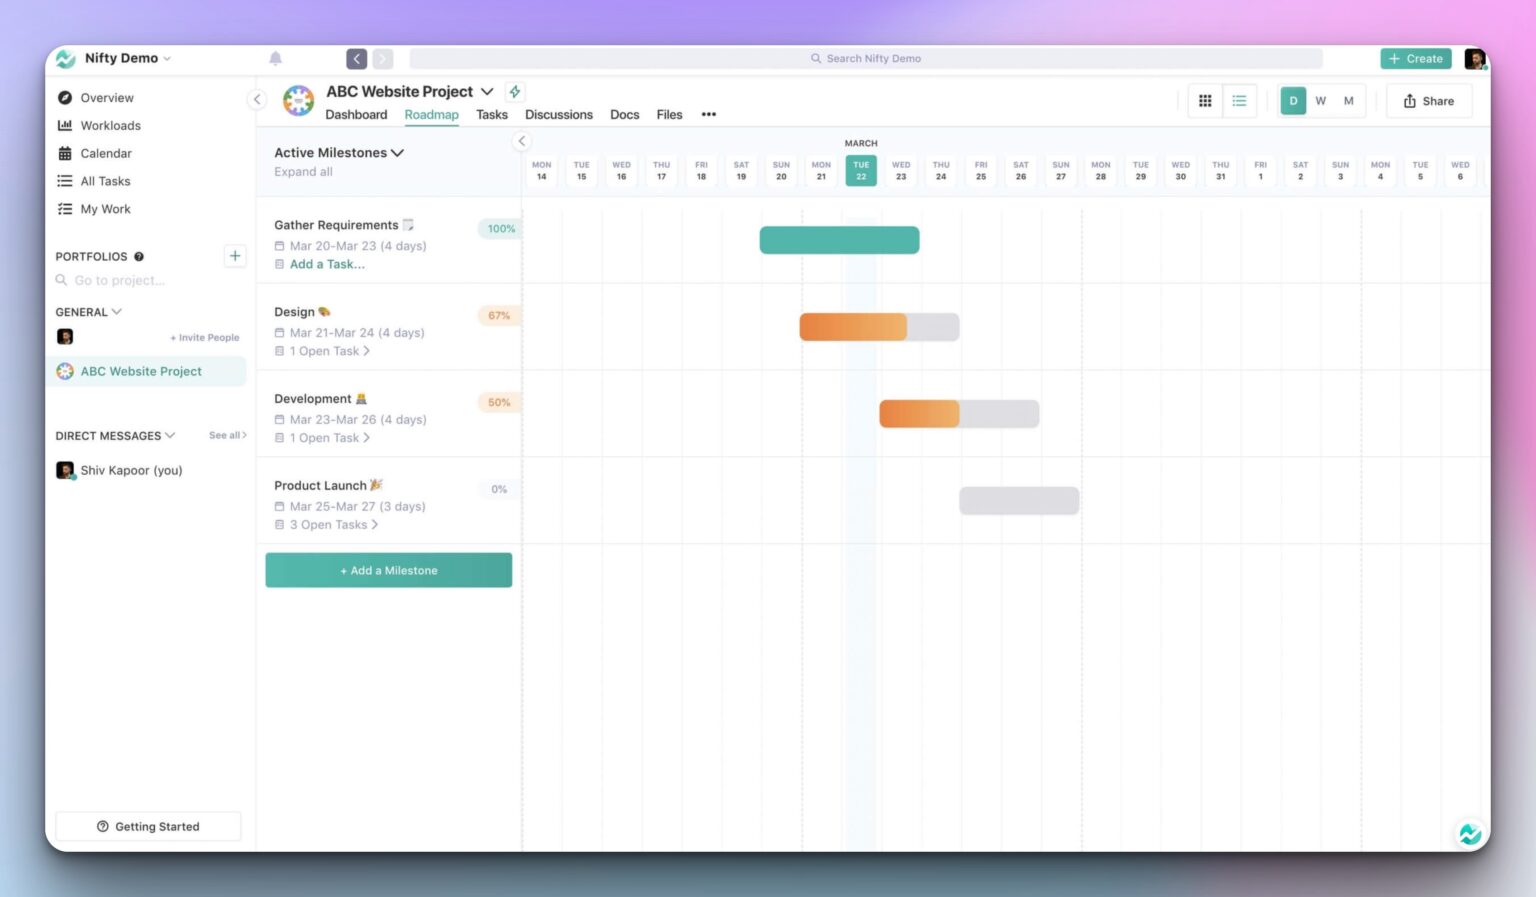The width and height of the screenshot is (1536, 897).
Task: Open ABC Website Project name dropdown
Action: [x=487, y=92]
